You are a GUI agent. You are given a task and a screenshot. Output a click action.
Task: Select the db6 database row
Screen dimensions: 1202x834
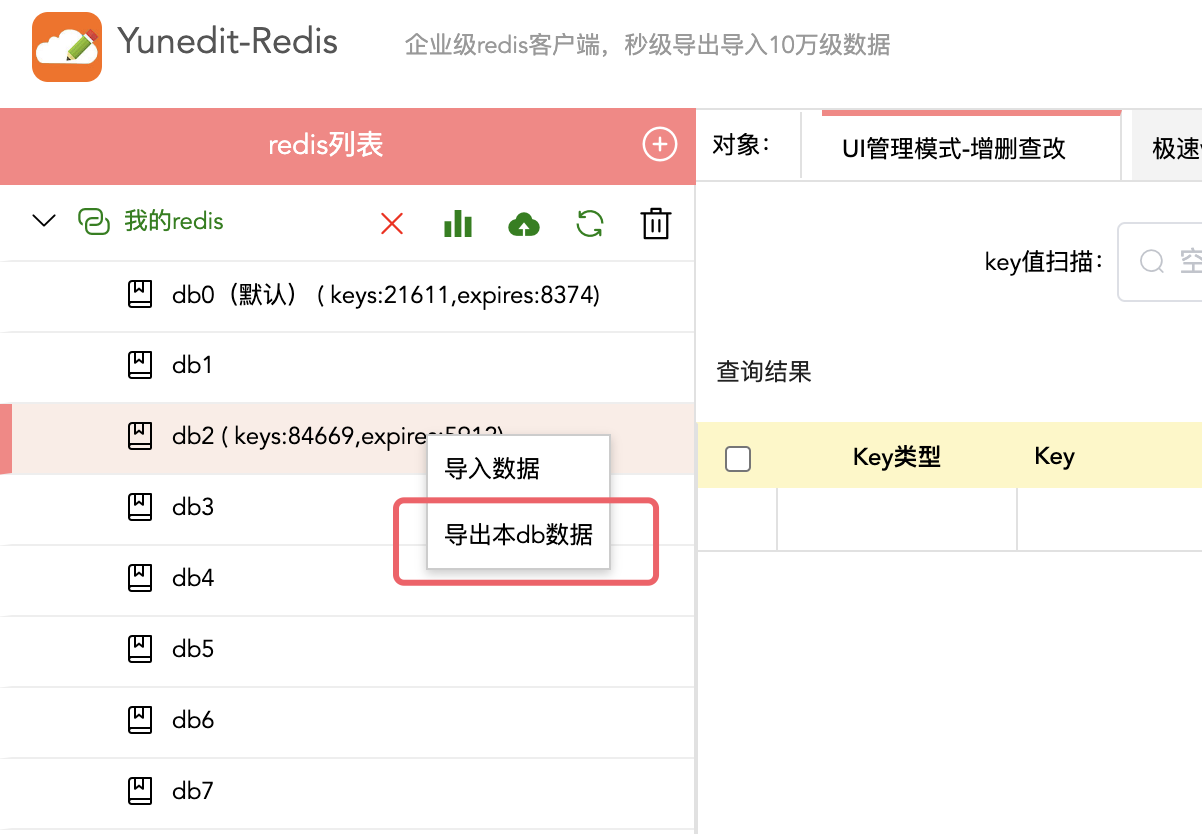[347, 721]
